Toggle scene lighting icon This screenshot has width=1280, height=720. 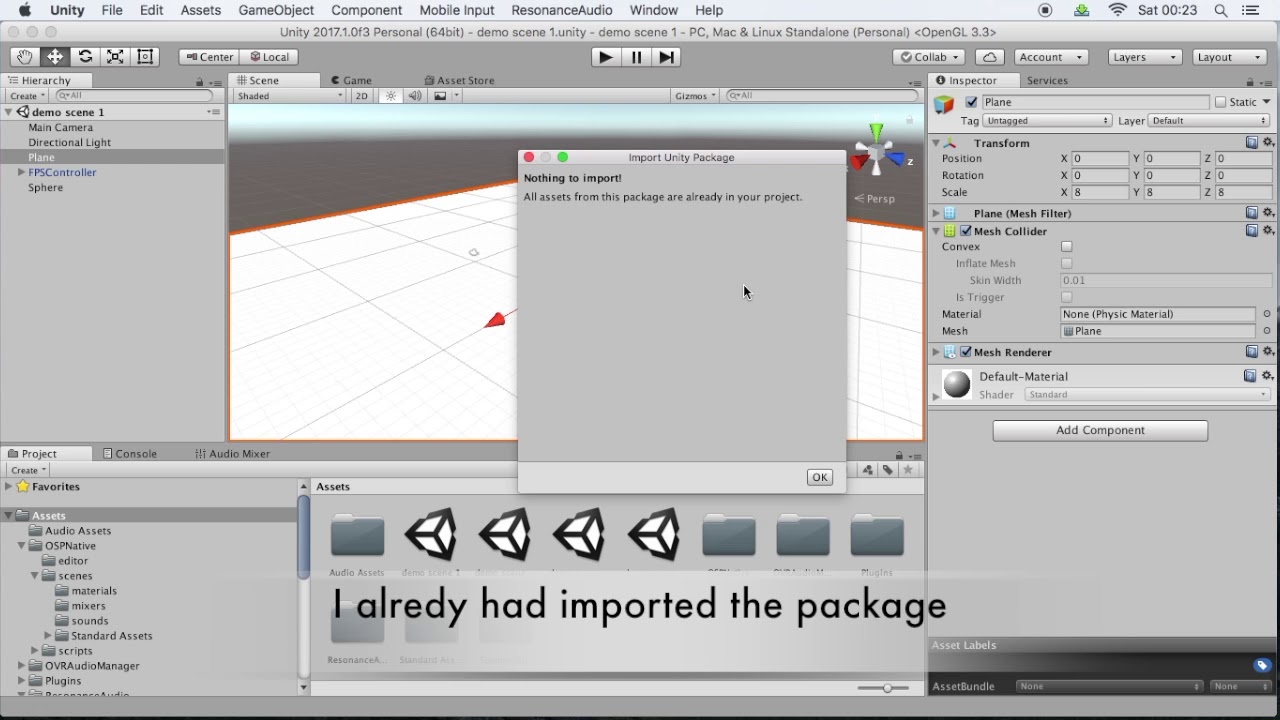point(391,96)
